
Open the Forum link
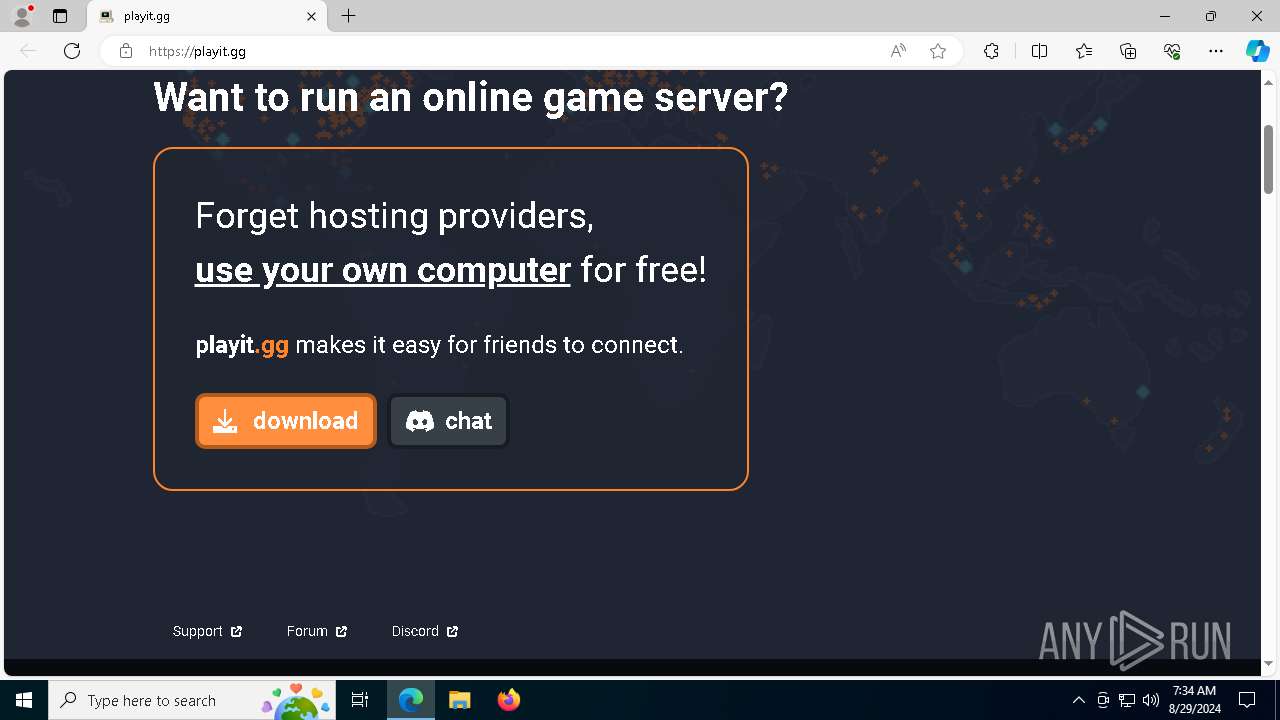(316, 631)
